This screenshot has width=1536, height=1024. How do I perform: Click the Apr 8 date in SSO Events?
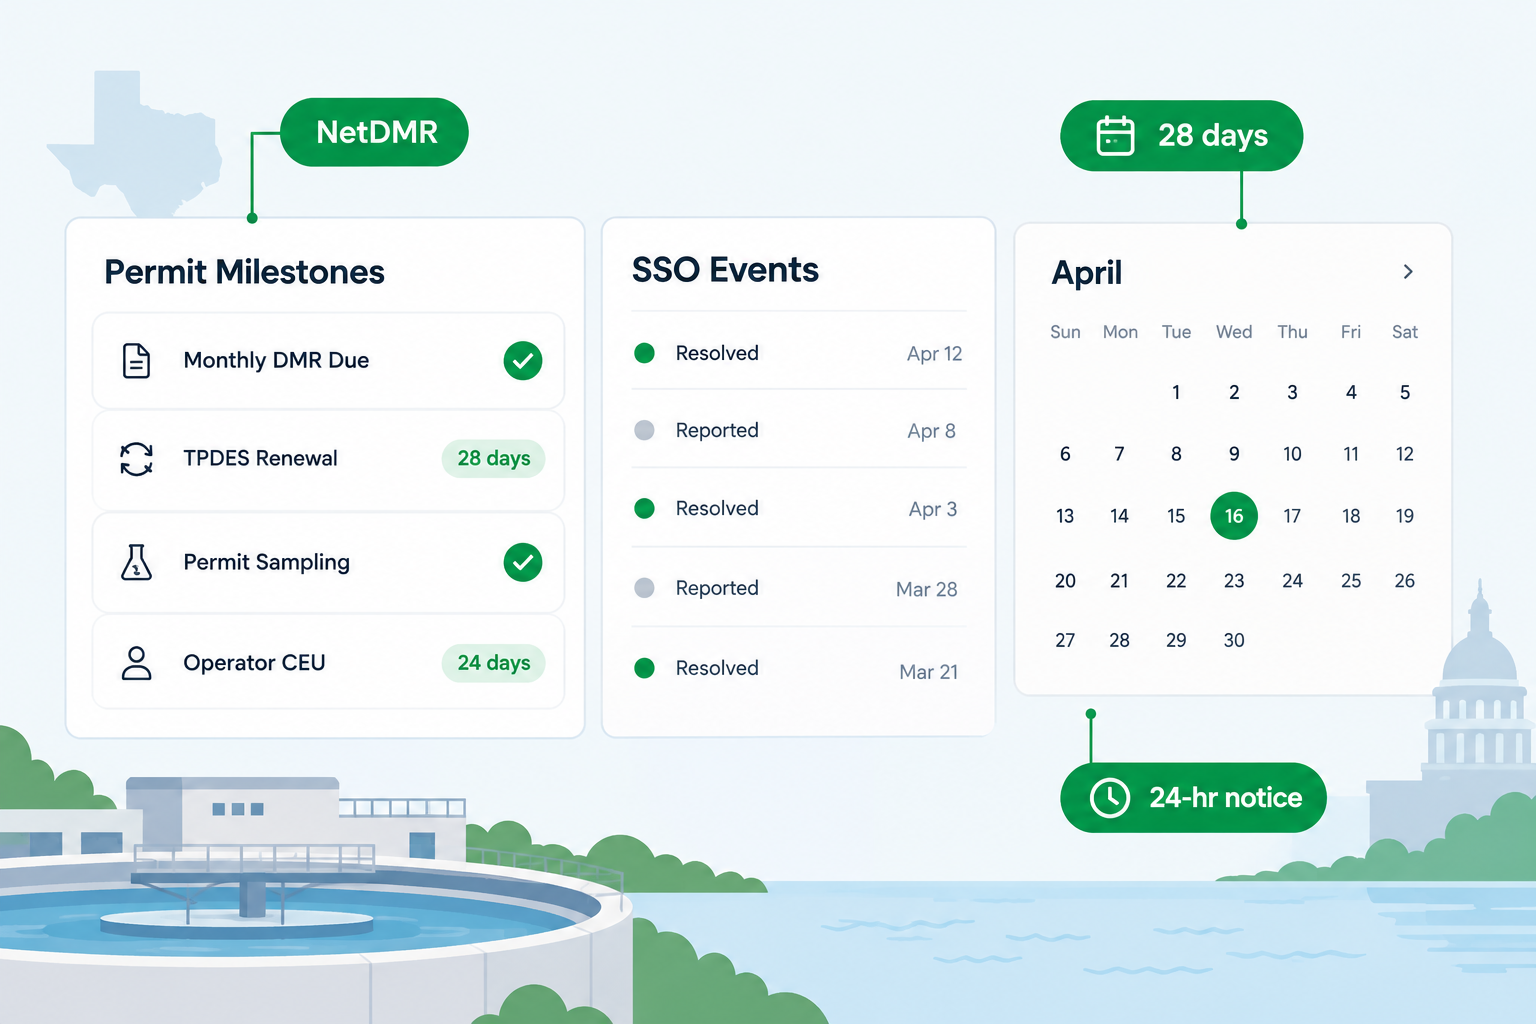[x=932, y=431]
